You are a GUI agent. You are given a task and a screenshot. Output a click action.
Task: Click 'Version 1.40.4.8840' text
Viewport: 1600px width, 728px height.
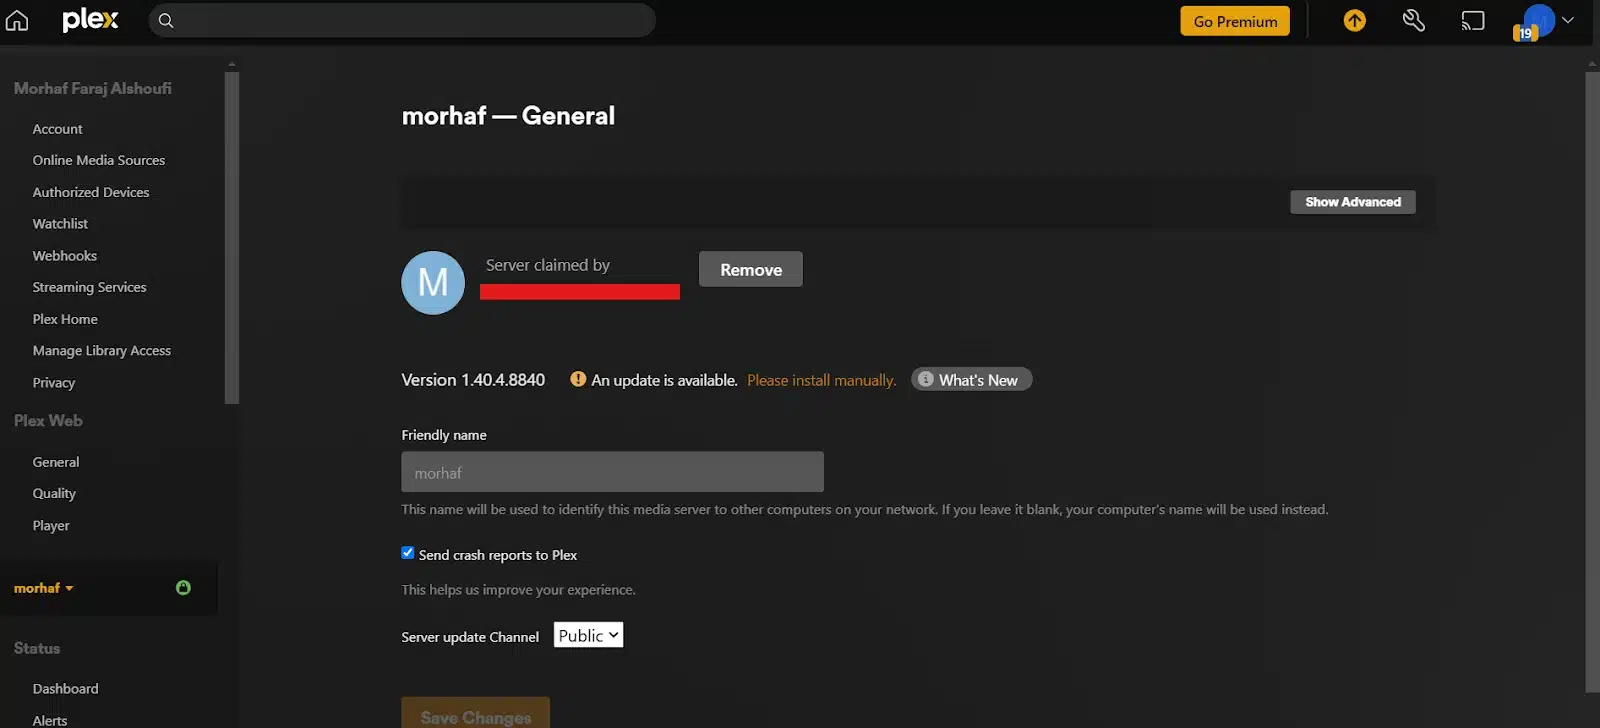point(473,380)
